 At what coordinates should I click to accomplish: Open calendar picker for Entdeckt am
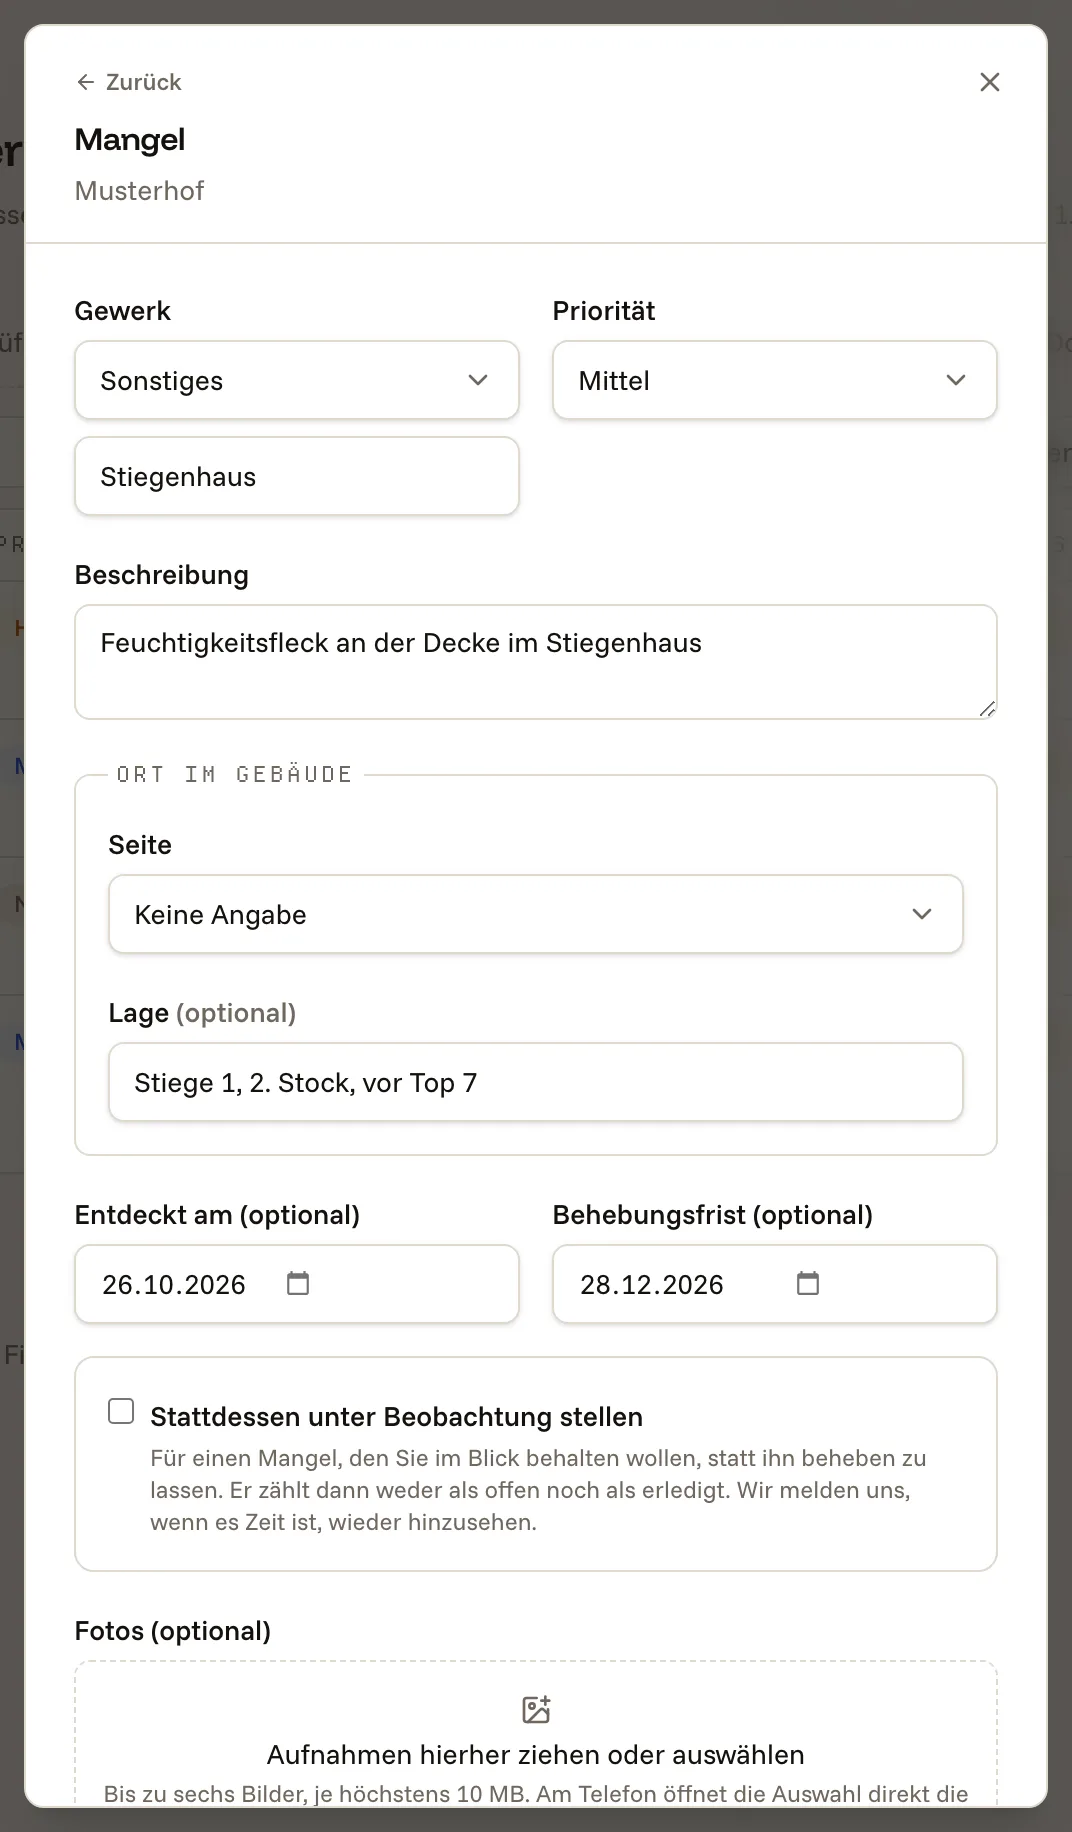tap(298, 1283)
